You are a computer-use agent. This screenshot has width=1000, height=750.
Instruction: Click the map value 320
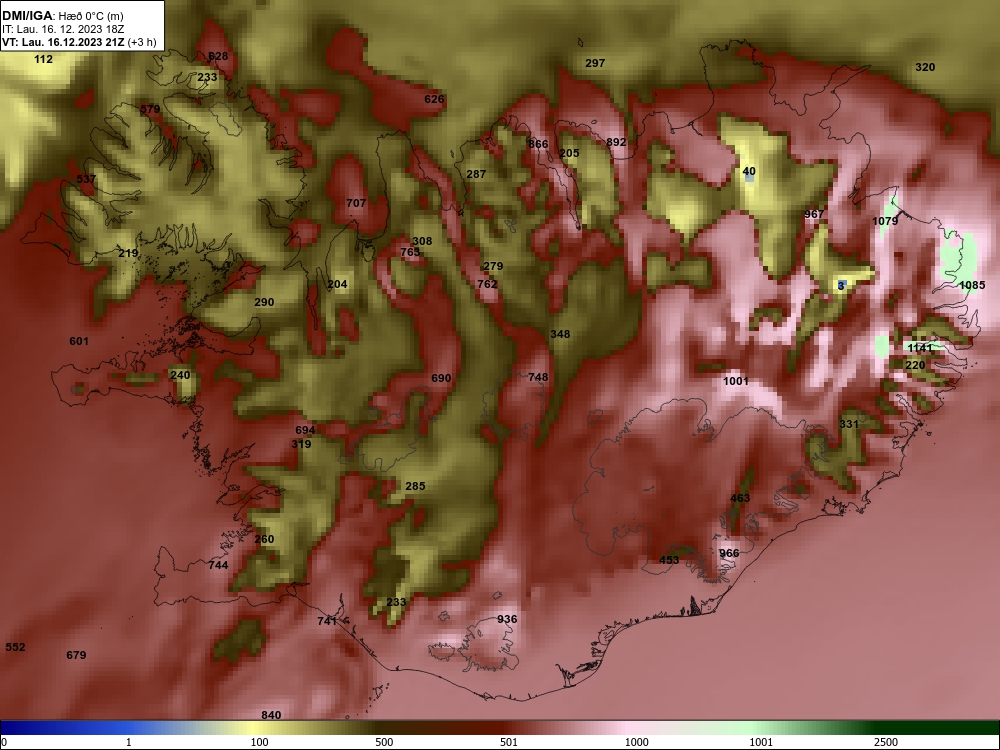(925, 67)
